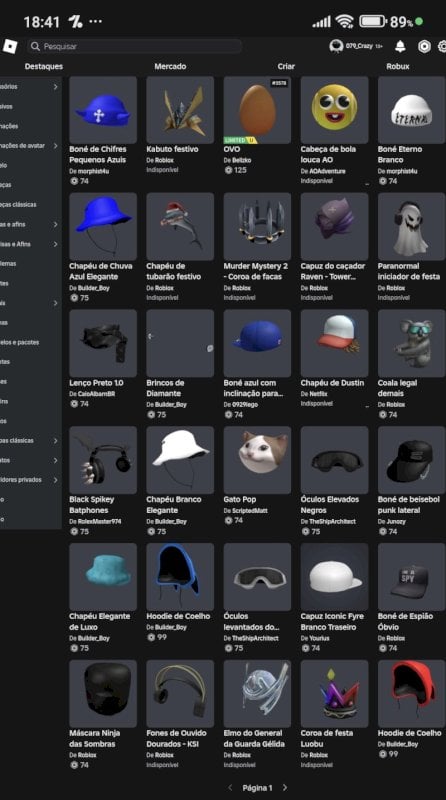Image resolution: width=446 pixels, height=800 pixels.
Task: Open settings gear in top bar
Action: (x=442, y=46)
